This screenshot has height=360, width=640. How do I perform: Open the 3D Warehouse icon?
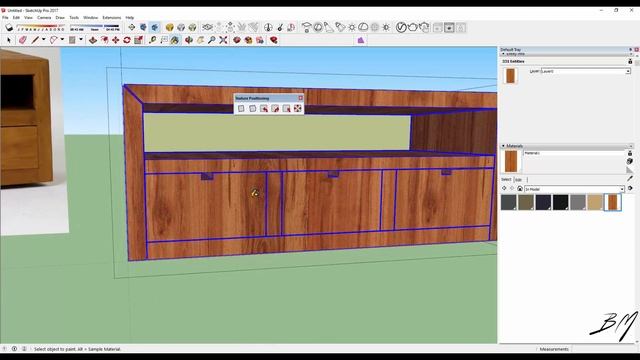point(237,40)
